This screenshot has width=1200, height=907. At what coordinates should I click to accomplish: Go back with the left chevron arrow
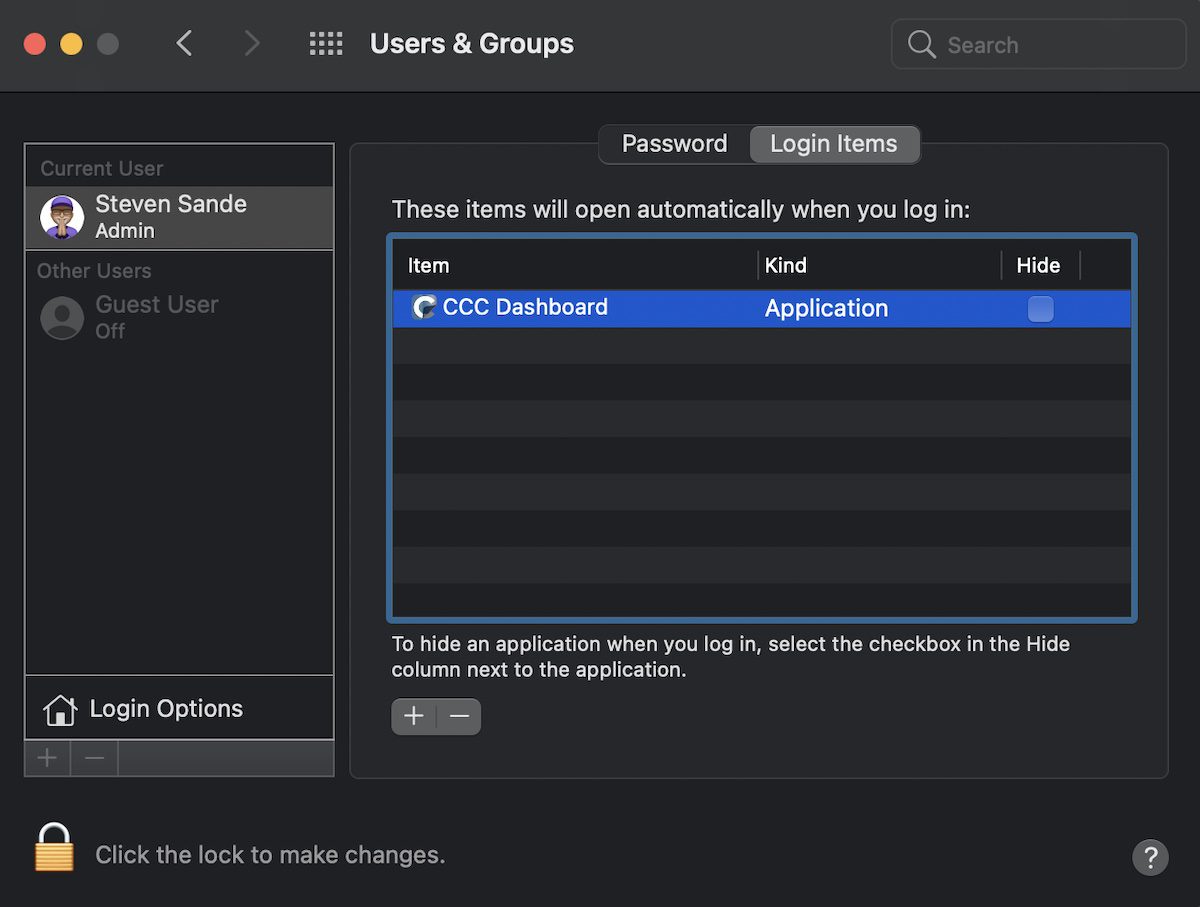click(x=184, y=44)
